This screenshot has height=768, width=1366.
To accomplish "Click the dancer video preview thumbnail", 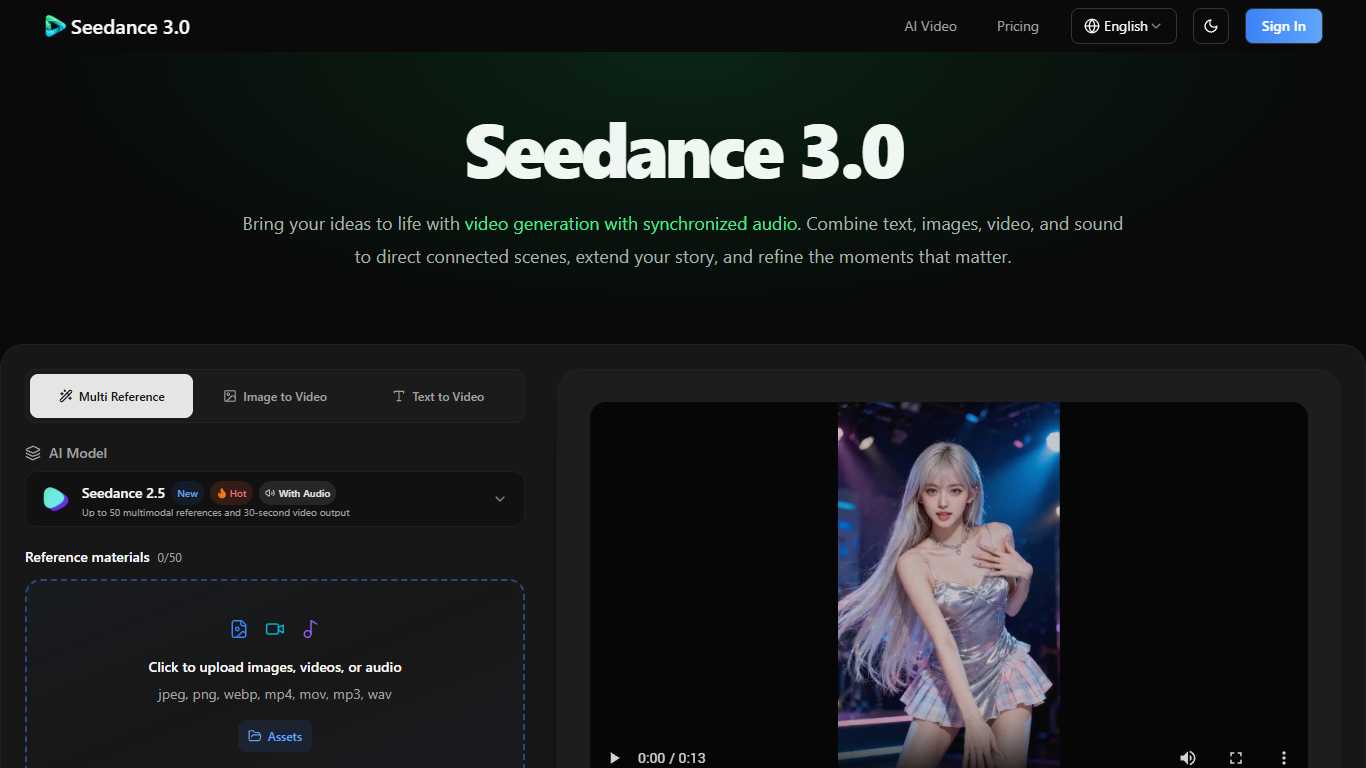I will (948, 585).
